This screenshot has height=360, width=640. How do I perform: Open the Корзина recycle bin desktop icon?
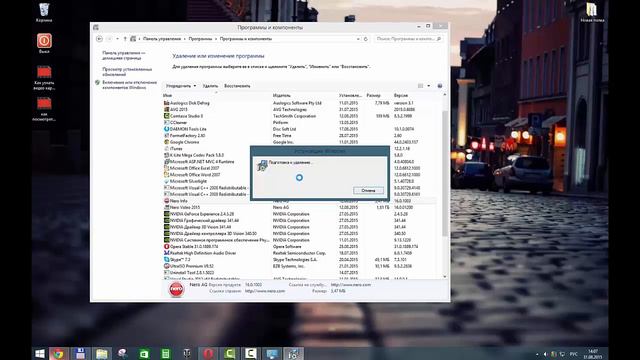pos(44,13)
